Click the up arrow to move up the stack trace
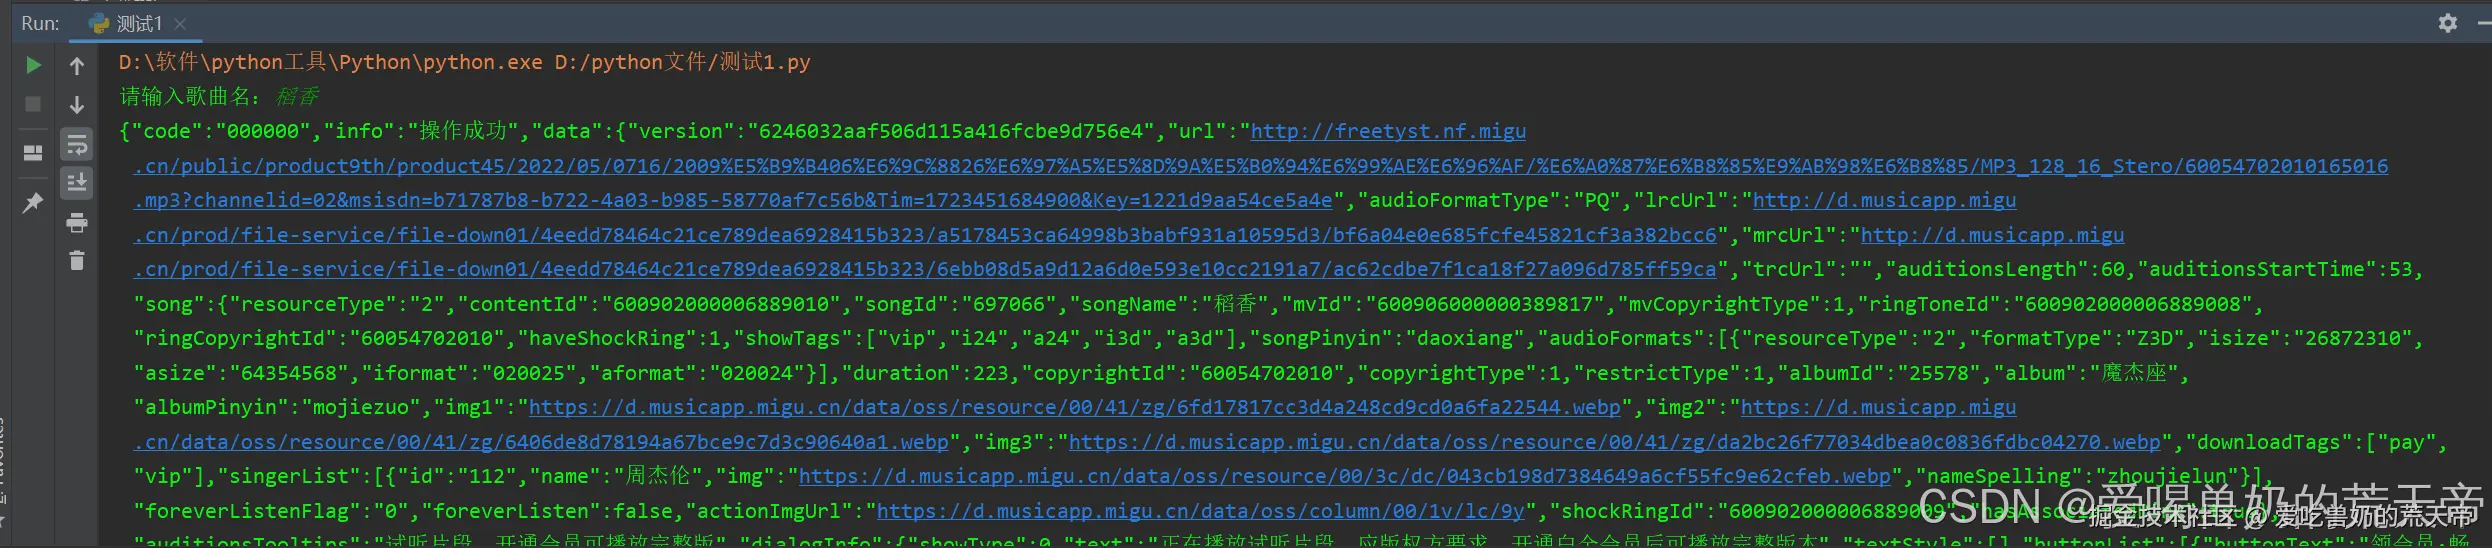 point(77,66)
